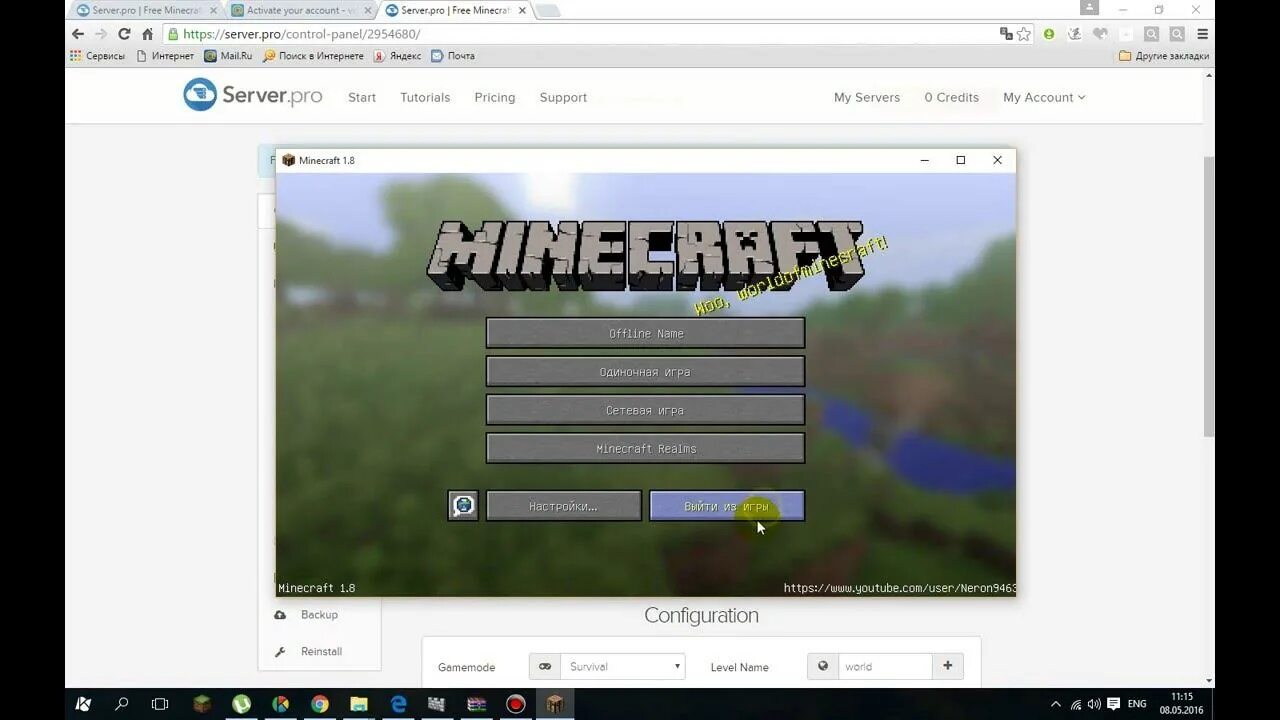Open the Mail.Ru bookmark
The image size is (1280, 720).
[x=229, y=56]
